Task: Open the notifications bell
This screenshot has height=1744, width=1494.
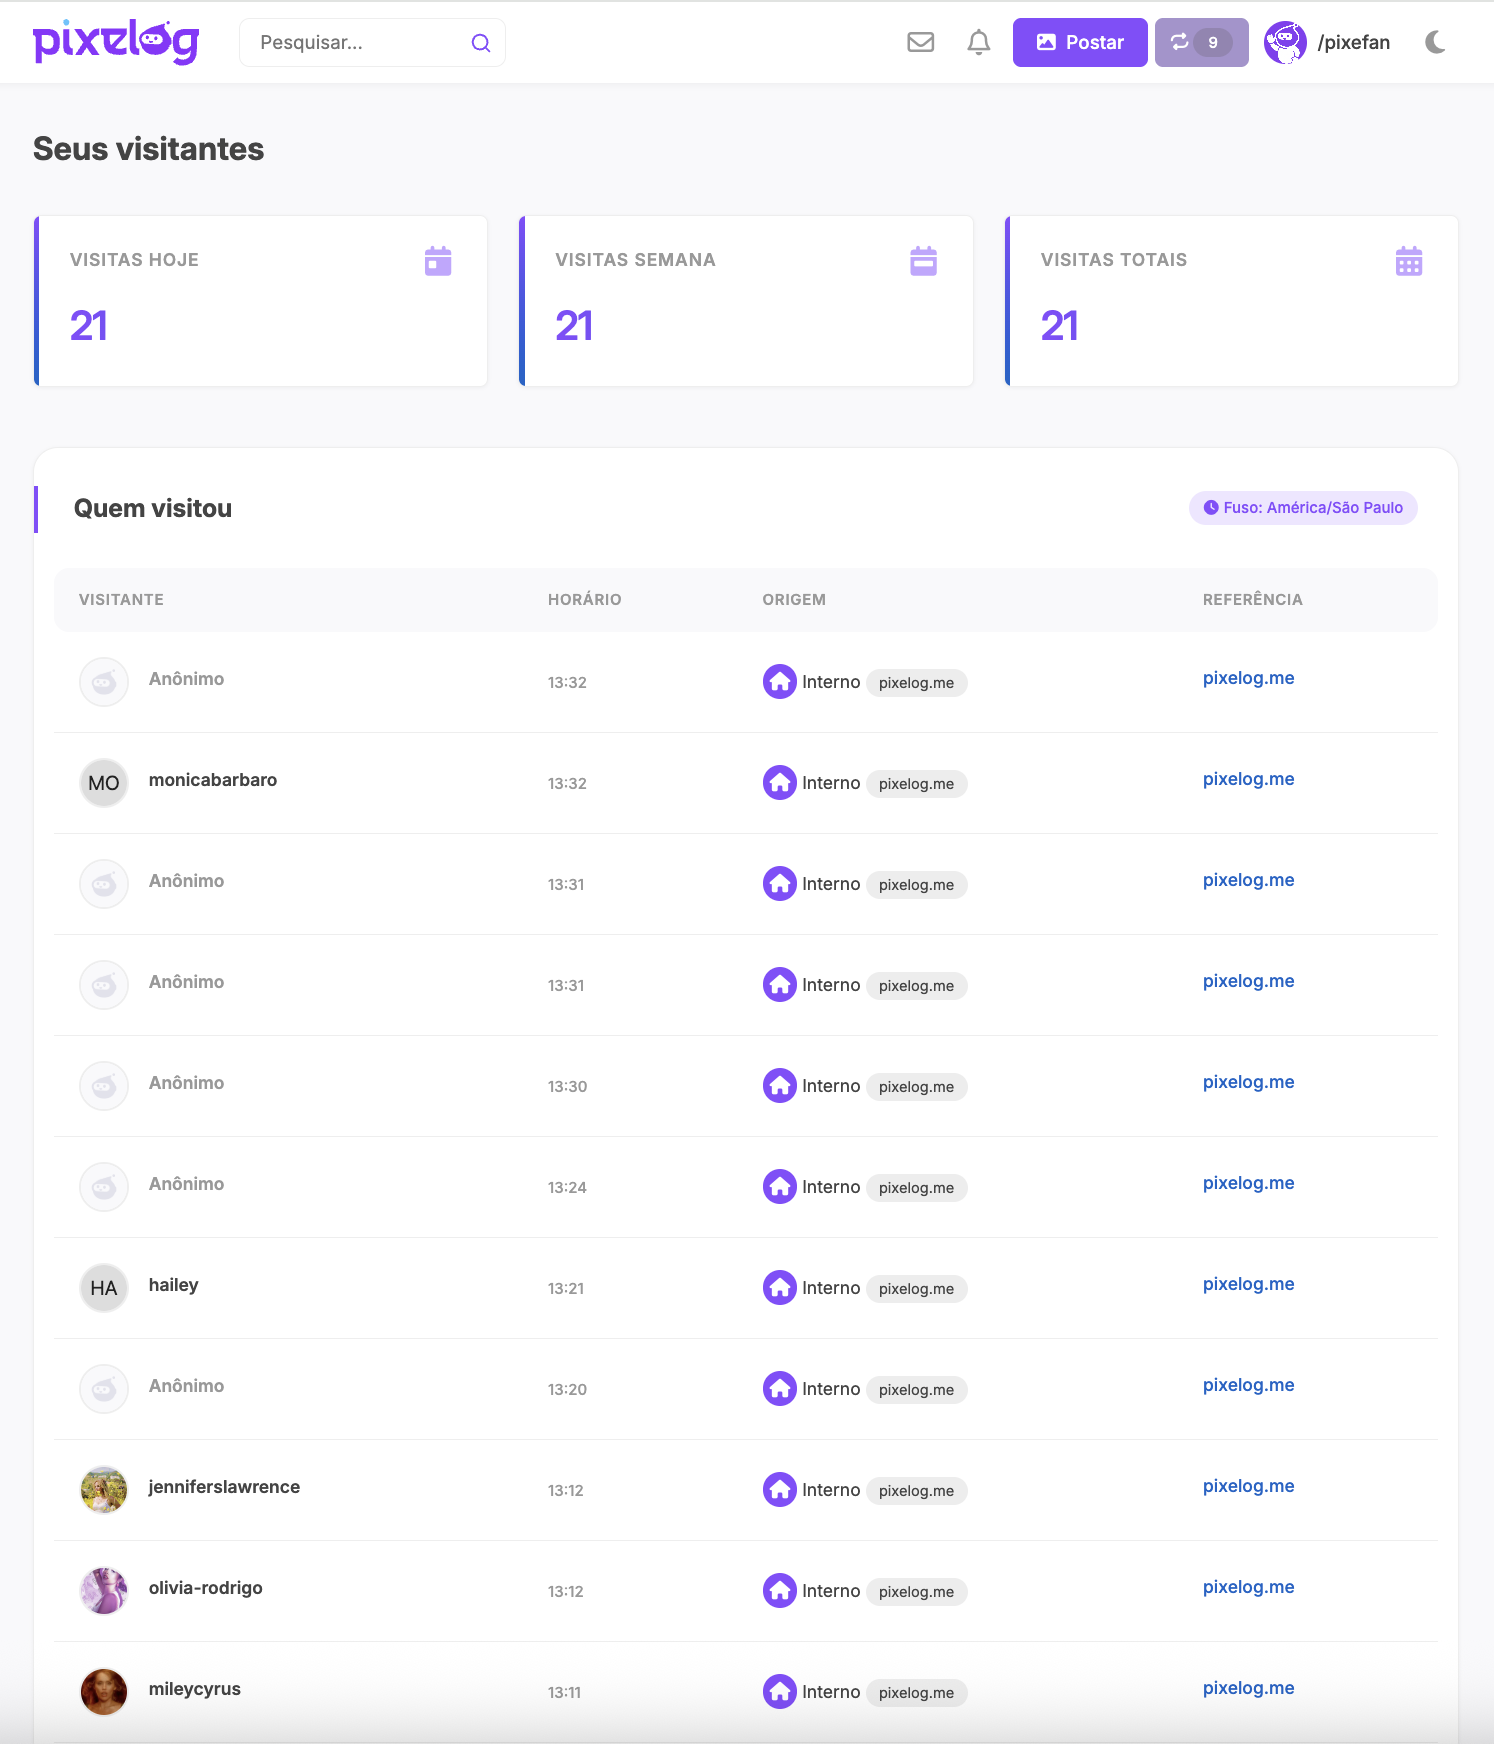Action: 978,42
